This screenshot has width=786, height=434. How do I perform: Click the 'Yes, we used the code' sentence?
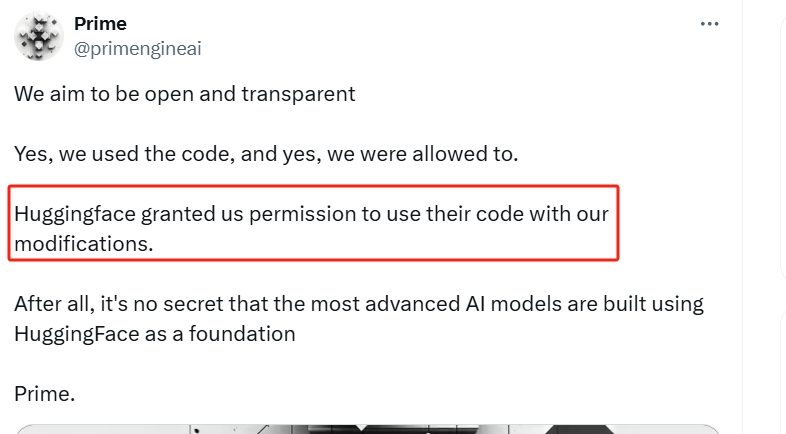(x=266, y=154)
